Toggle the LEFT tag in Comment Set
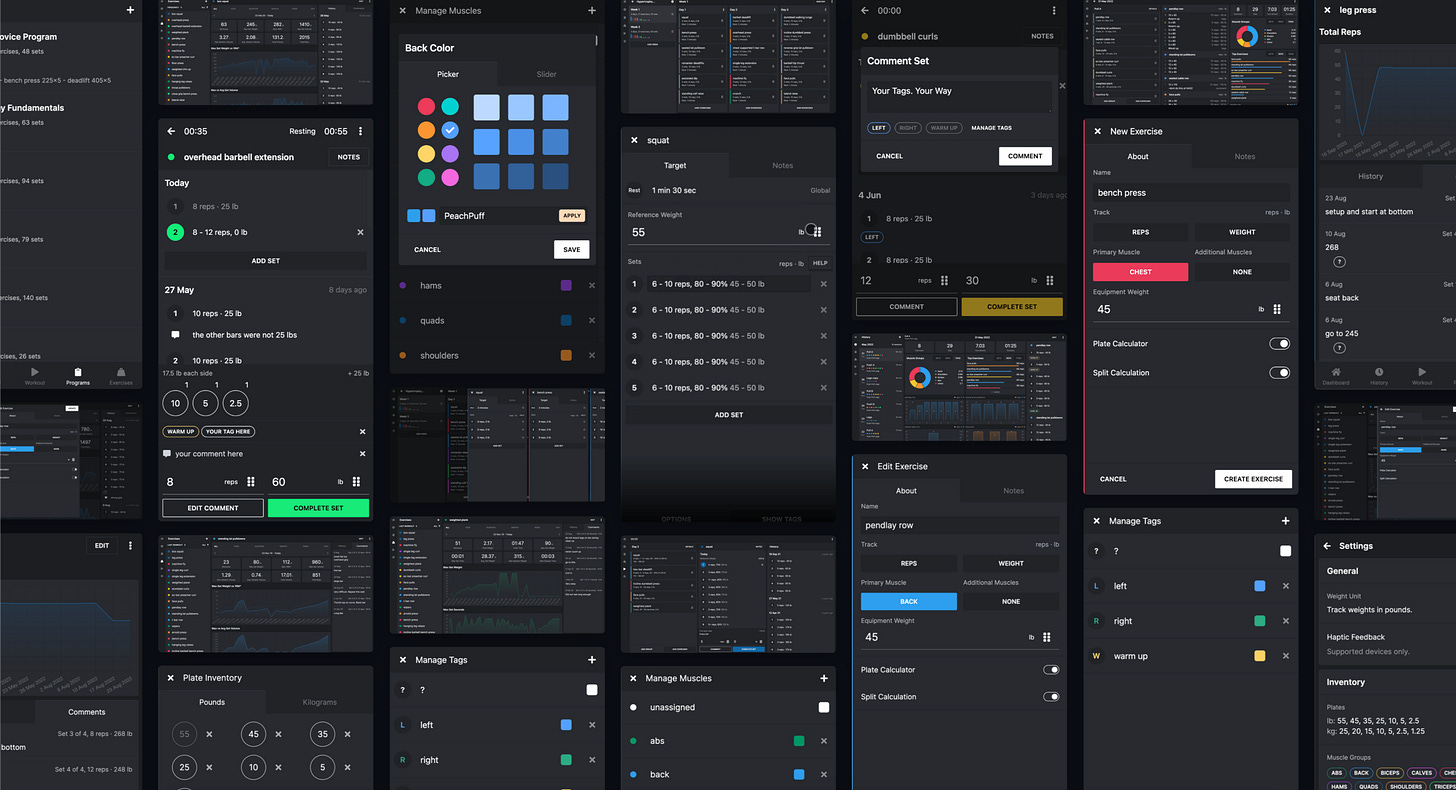The height and width of the screenshot is (790, 1456). click(879, 128)
